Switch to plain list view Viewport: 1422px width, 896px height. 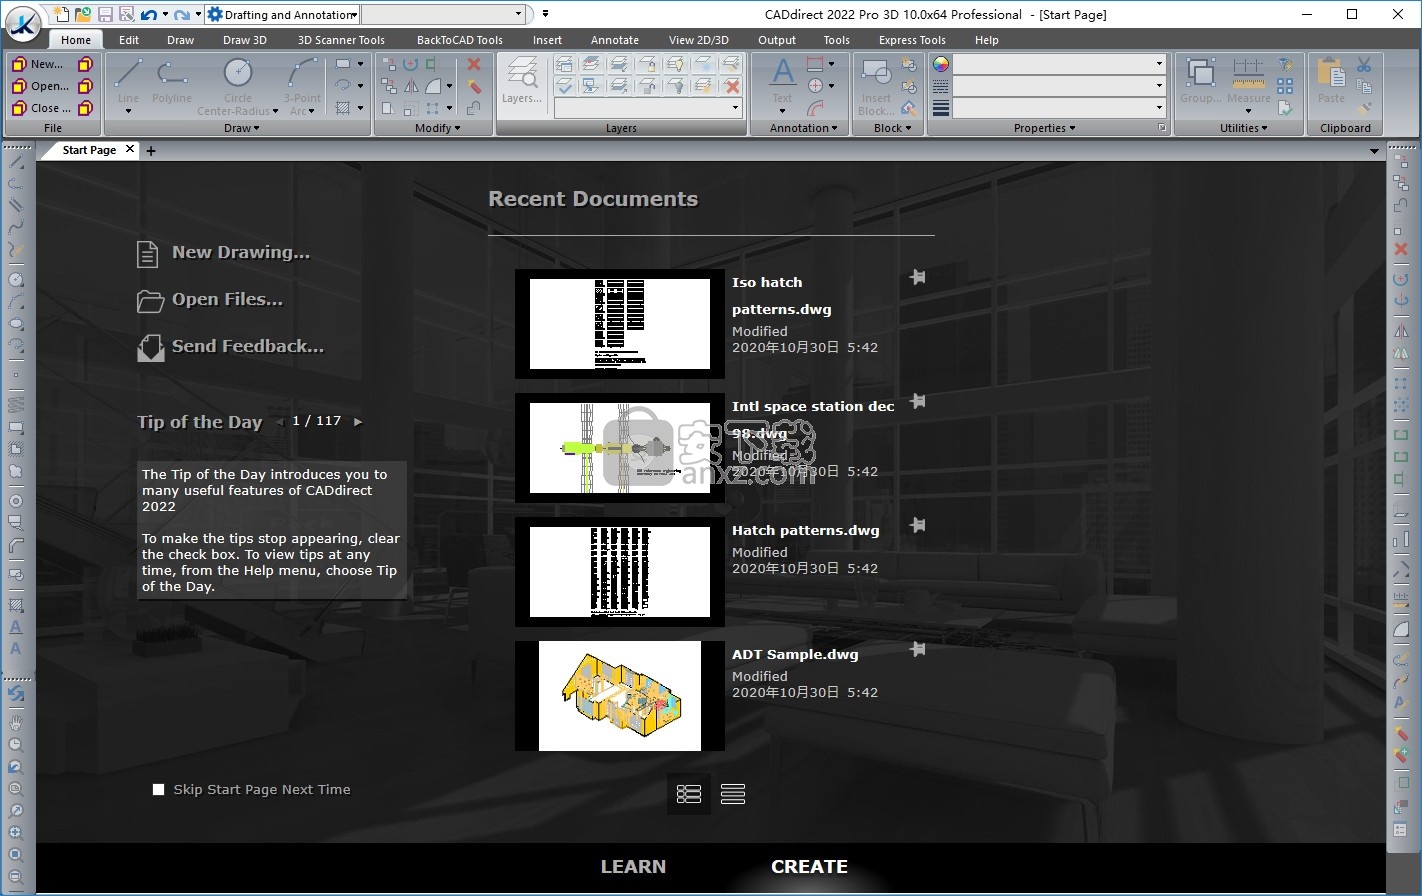coord(733,794)
